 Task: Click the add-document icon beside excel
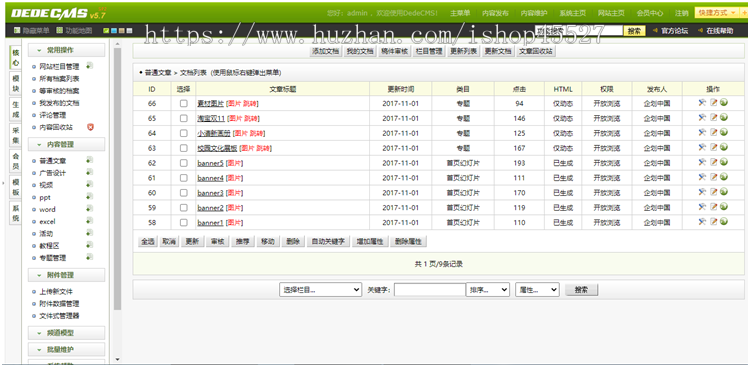89,221
